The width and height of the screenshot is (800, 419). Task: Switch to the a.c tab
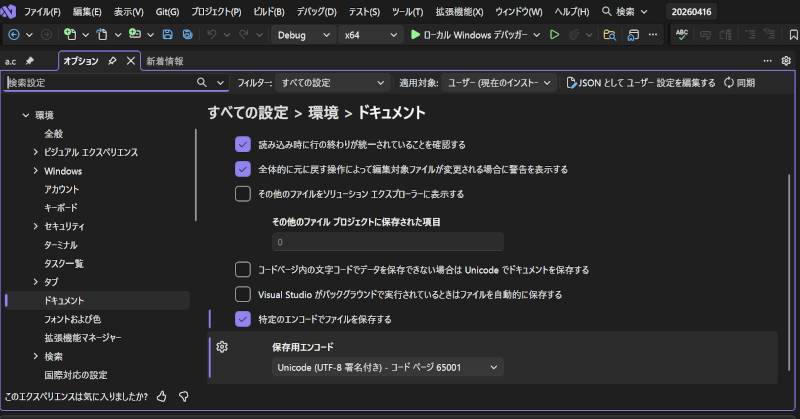(11, 61)
